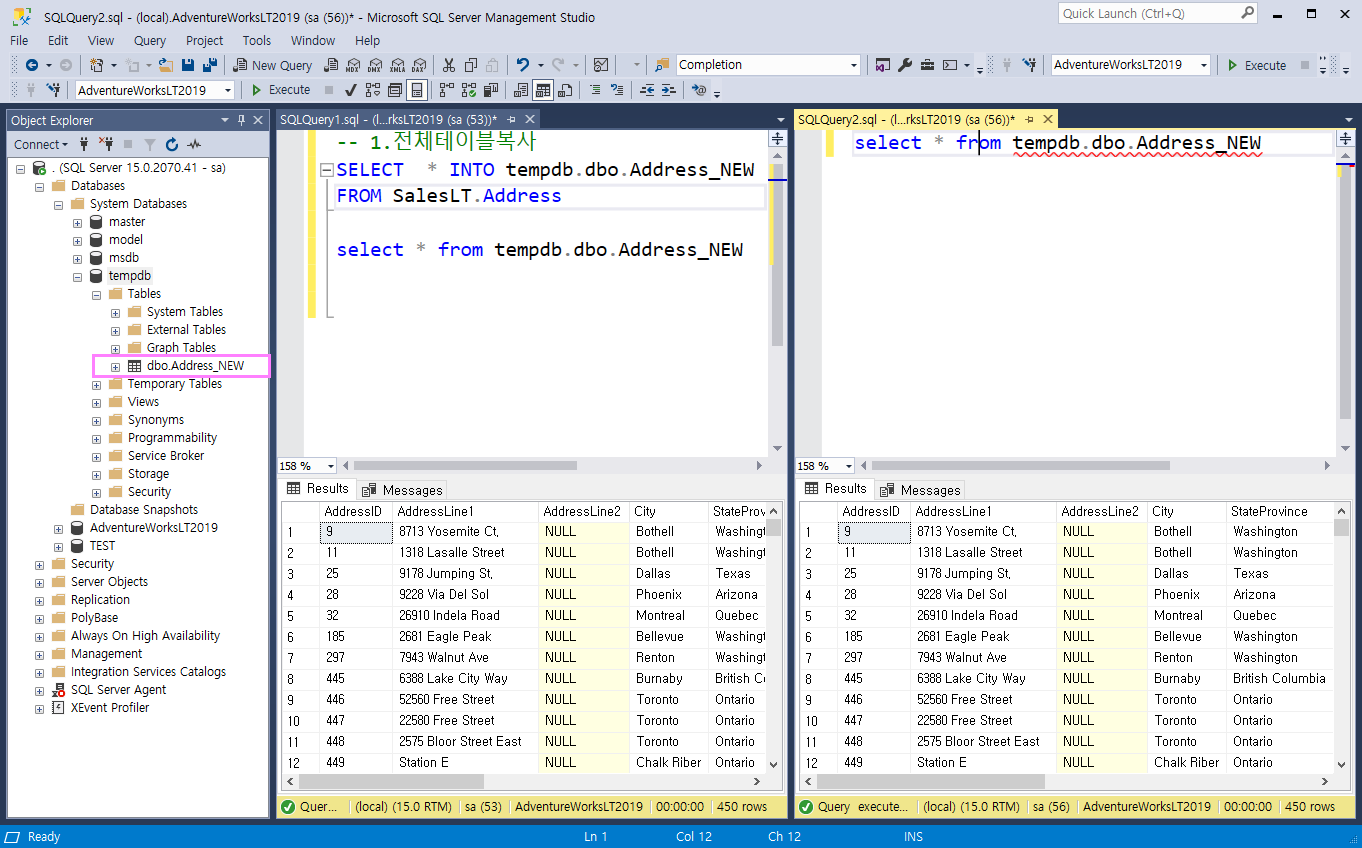
Task: Click the Decrease Indent icon
Action: pos(647,90)
